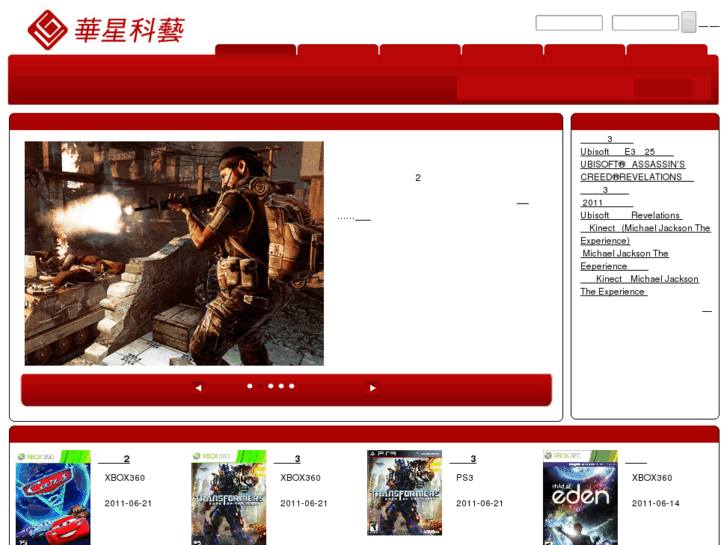The image size is (727, 545).
Task: Open the 'Ubisoft Revelations' news link
Action: [631, 215]
